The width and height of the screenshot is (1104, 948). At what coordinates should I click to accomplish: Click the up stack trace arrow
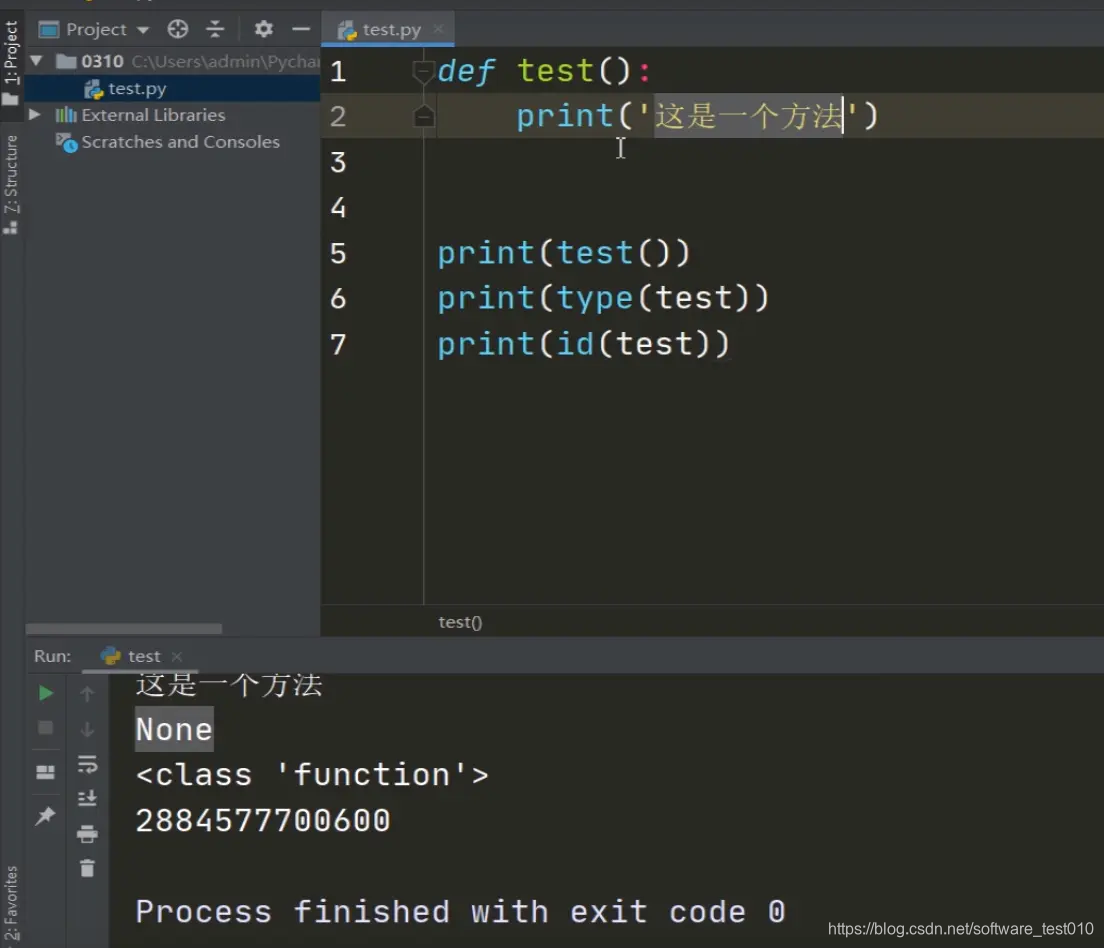(87, 694)
